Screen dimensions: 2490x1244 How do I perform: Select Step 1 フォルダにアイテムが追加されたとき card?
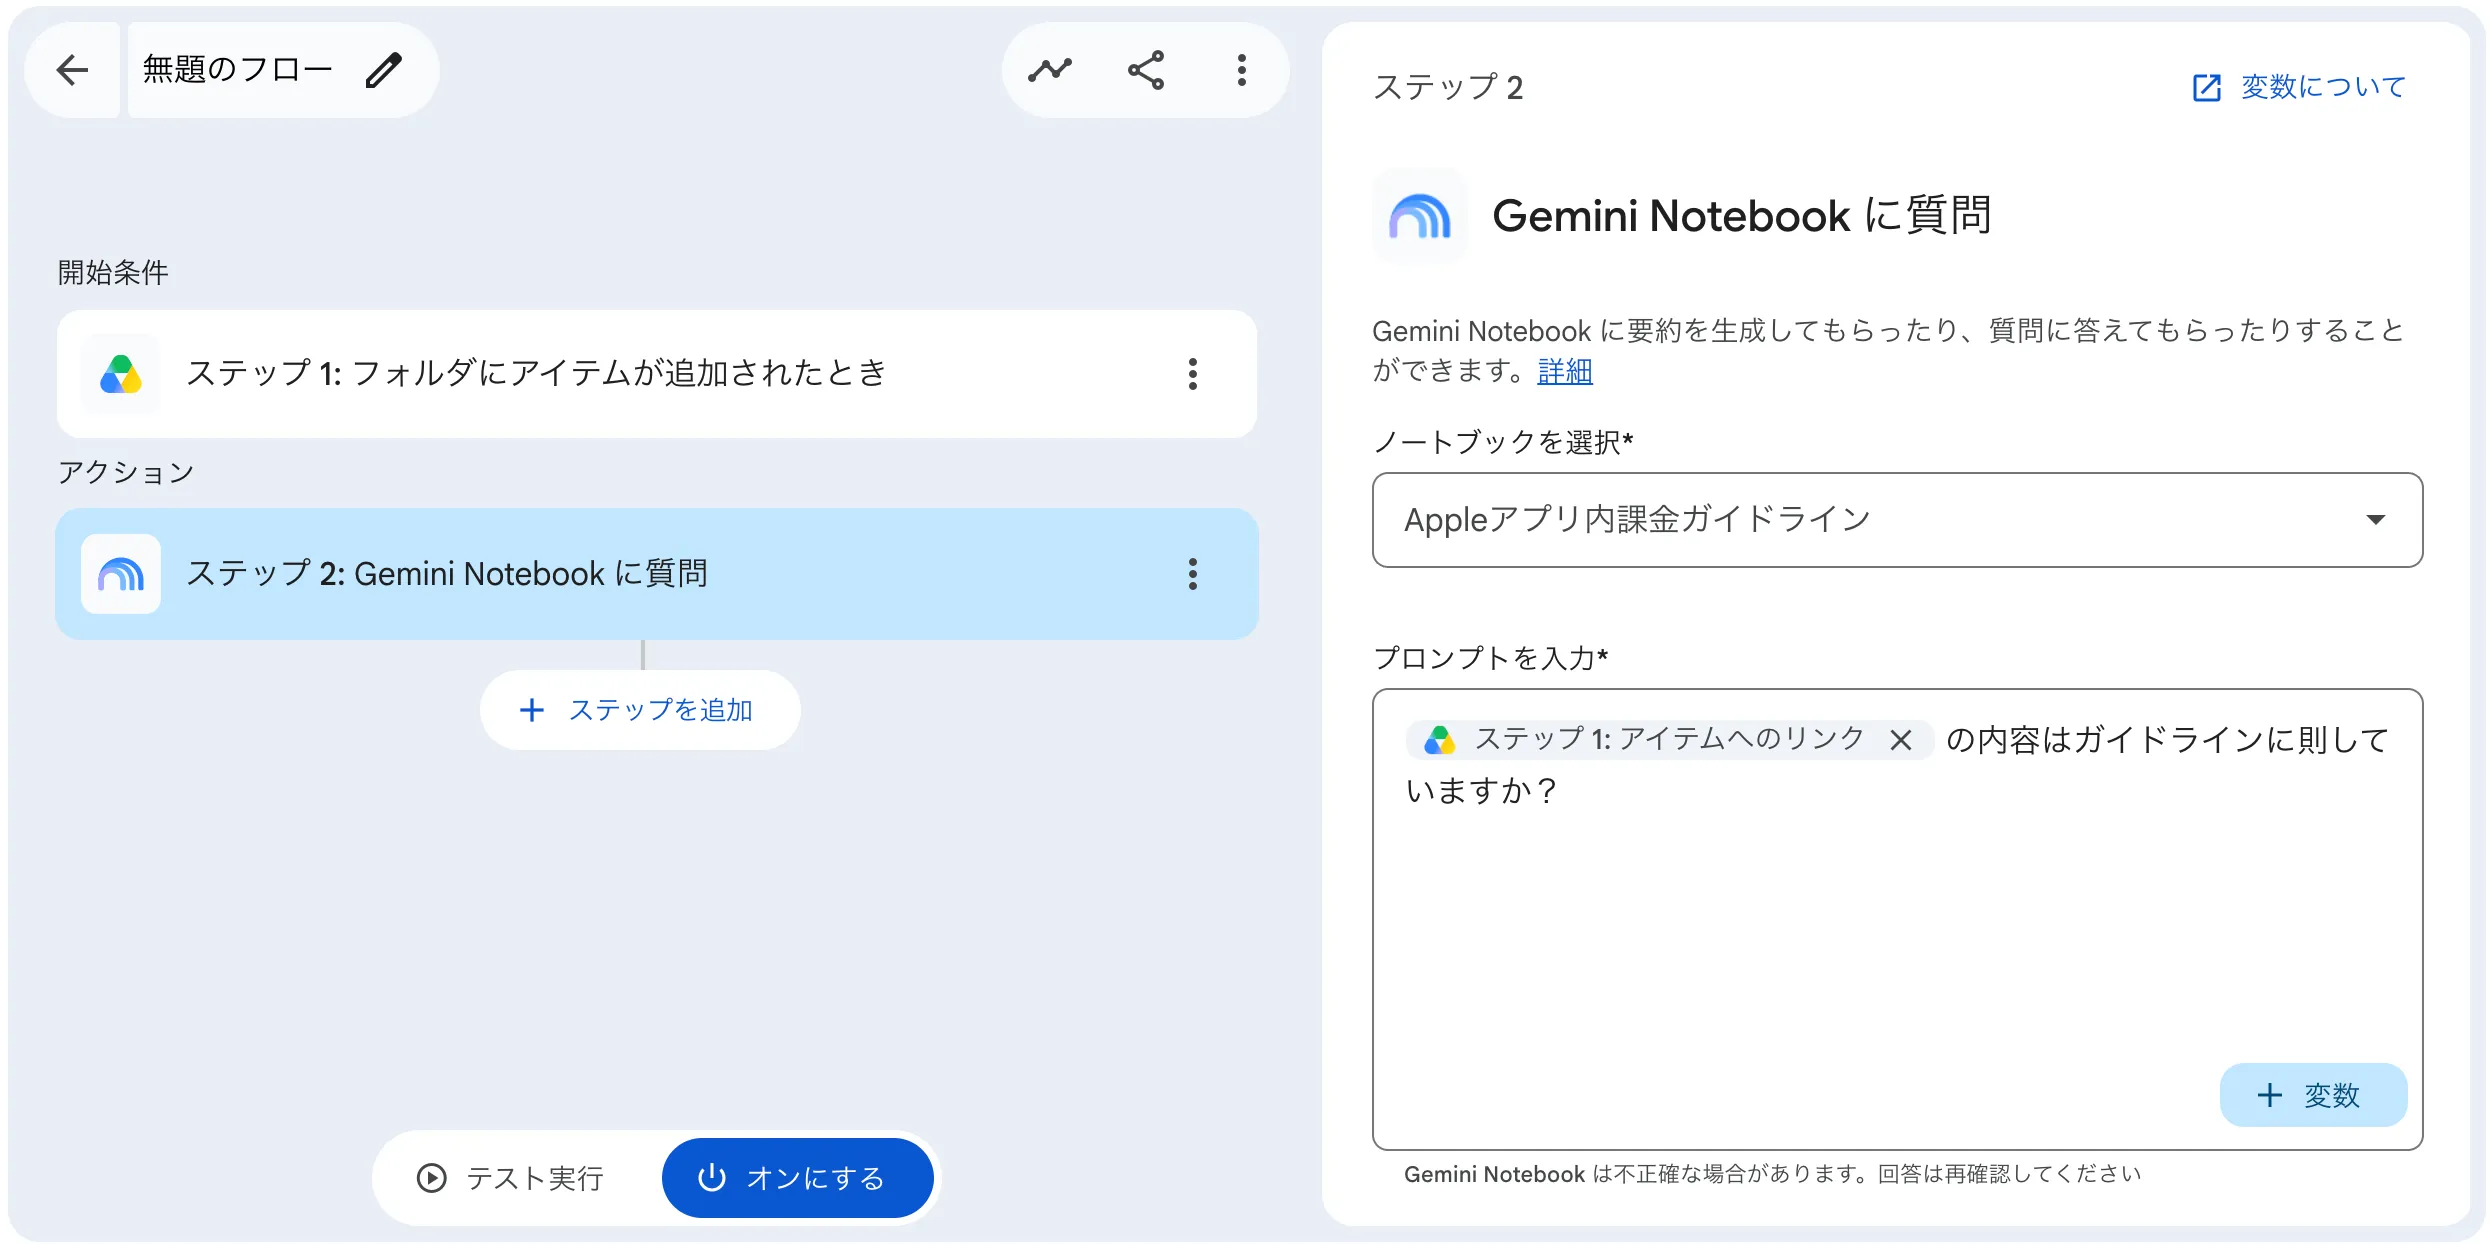click(657, 374)
